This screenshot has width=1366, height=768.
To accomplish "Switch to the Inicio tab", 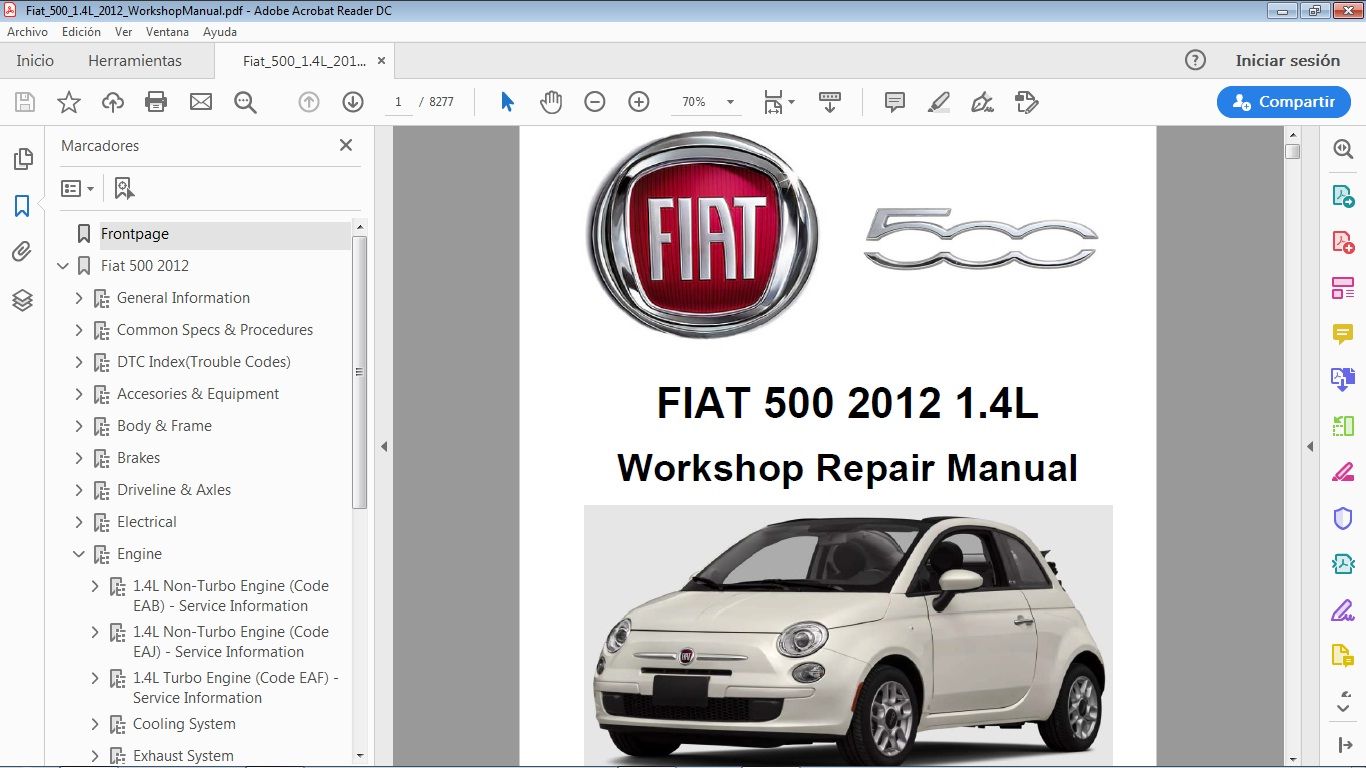I will coord(35,61).
